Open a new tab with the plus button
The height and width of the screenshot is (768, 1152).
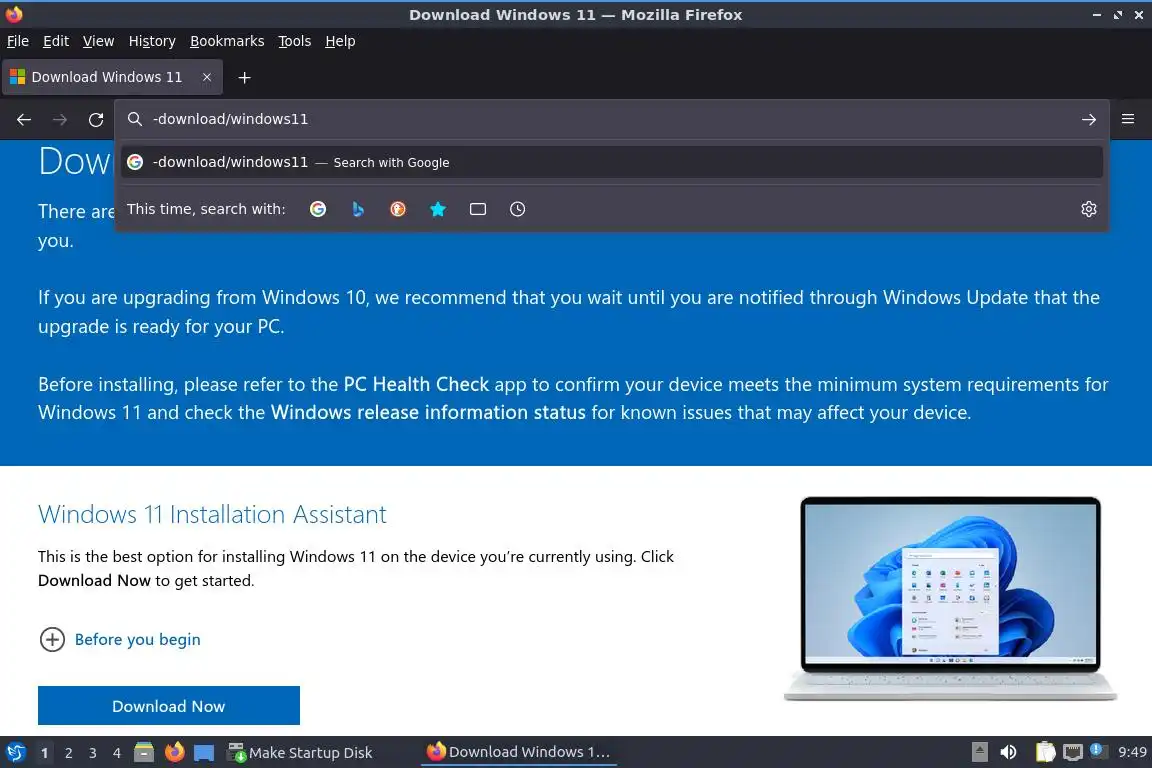[245, 78]
